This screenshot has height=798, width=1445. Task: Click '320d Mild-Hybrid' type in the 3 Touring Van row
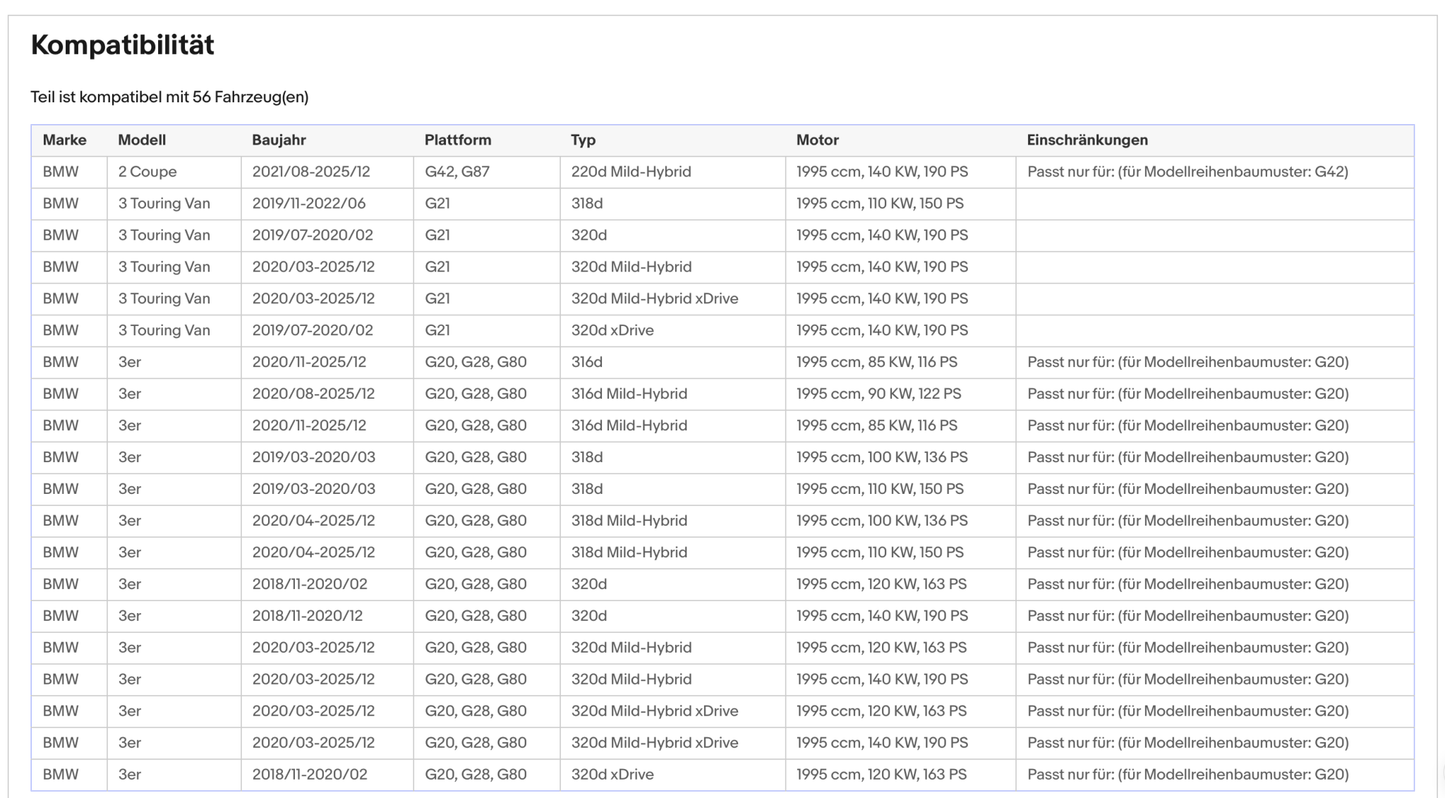[631, 267]
